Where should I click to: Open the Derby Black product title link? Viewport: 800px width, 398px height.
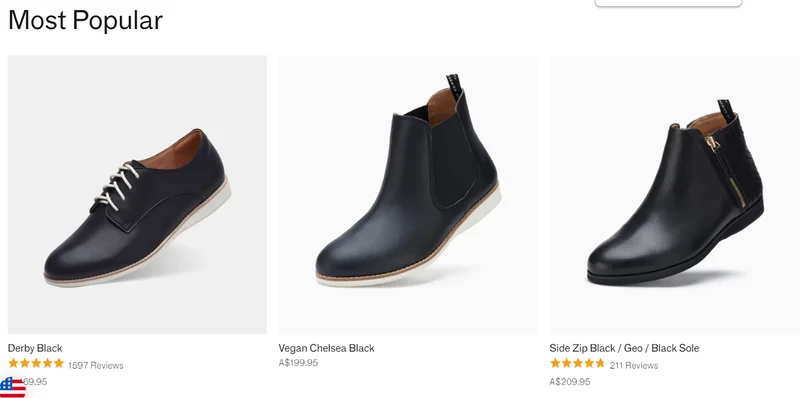click(35, 348)
